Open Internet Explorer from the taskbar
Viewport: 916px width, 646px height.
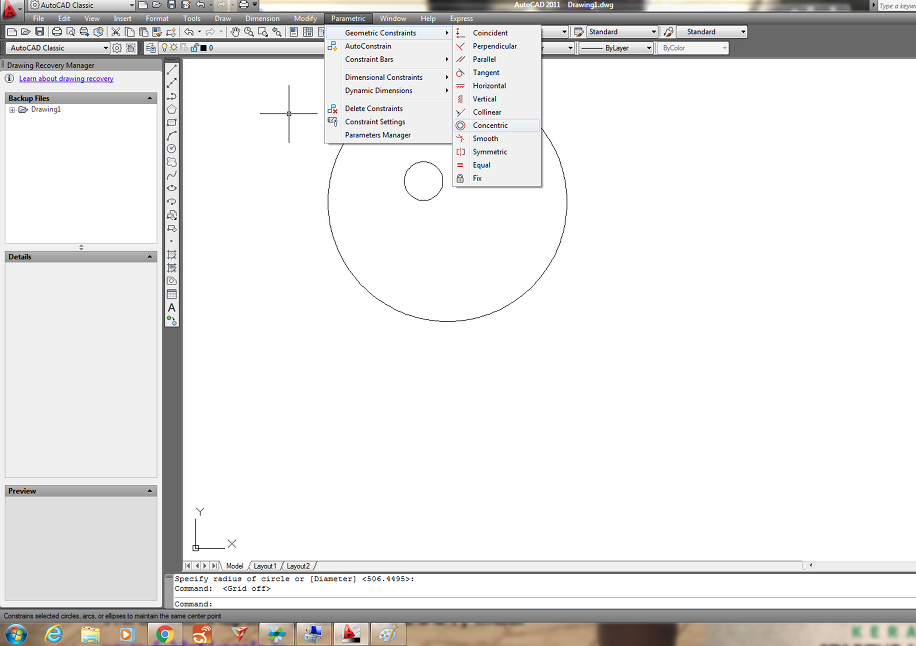pos(54,634)
